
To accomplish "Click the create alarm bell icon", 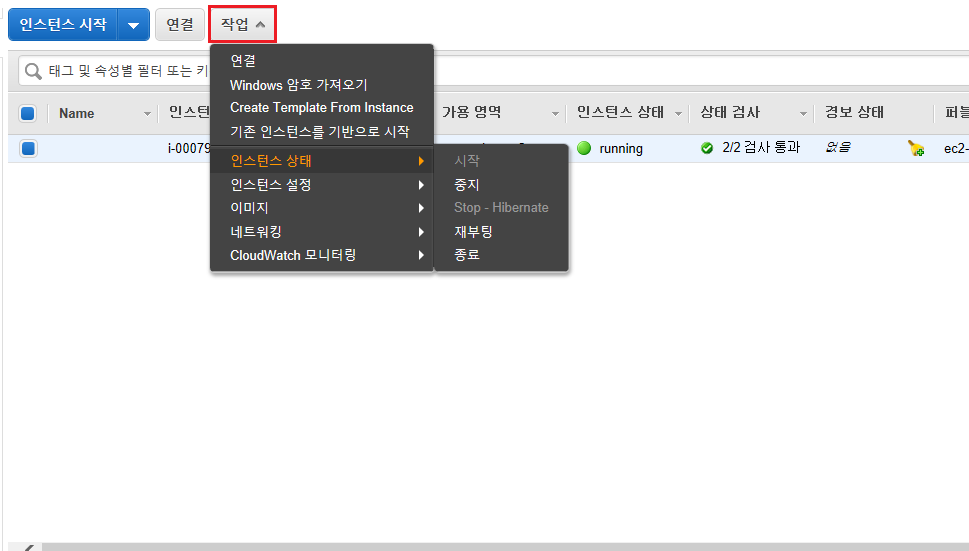I will click(916, 148).
